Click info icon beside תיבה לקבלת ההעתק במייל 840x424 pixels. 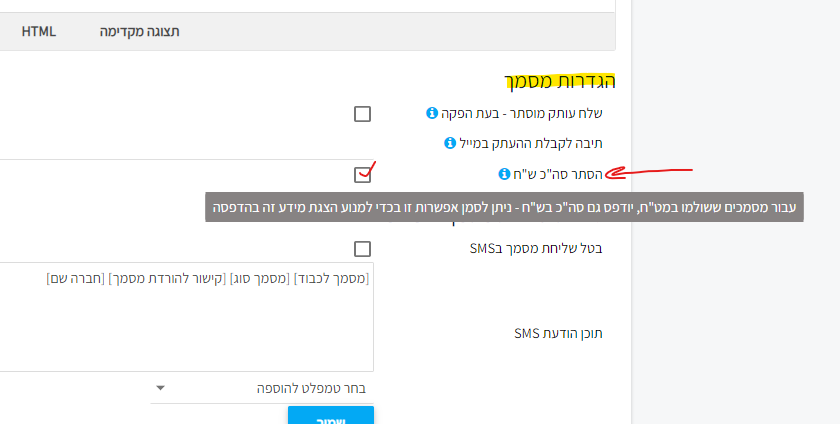pos(450,143)
